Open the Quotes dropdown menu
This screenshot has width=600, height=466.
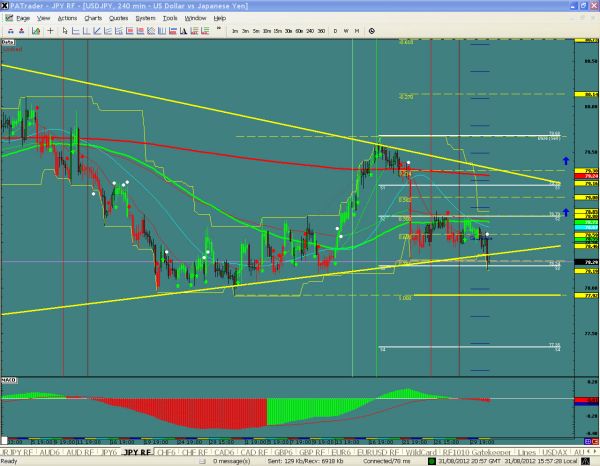(x=121, y=18)
